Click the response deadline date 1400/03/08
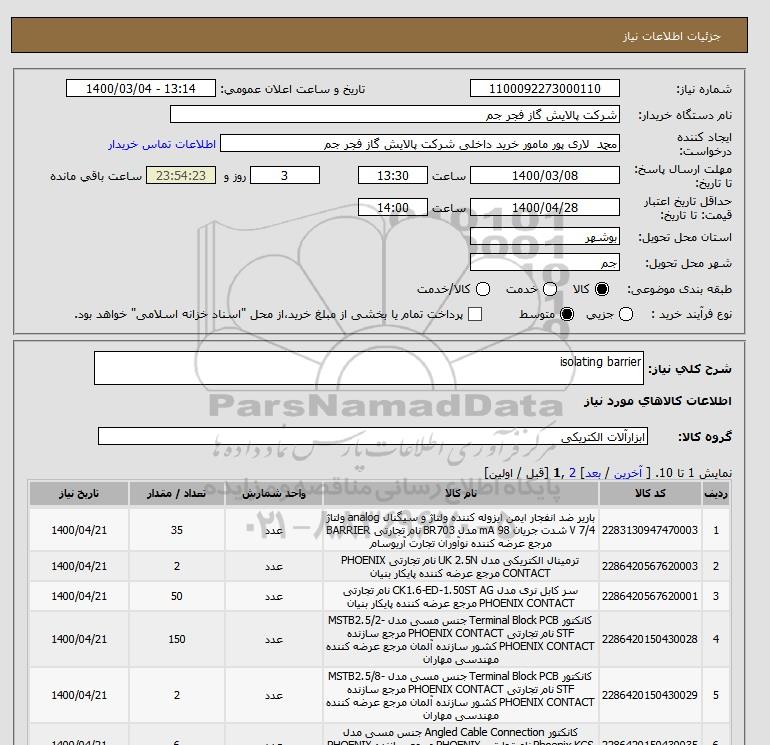This screenshot has width=770, height=745. [x=545, y=175]
